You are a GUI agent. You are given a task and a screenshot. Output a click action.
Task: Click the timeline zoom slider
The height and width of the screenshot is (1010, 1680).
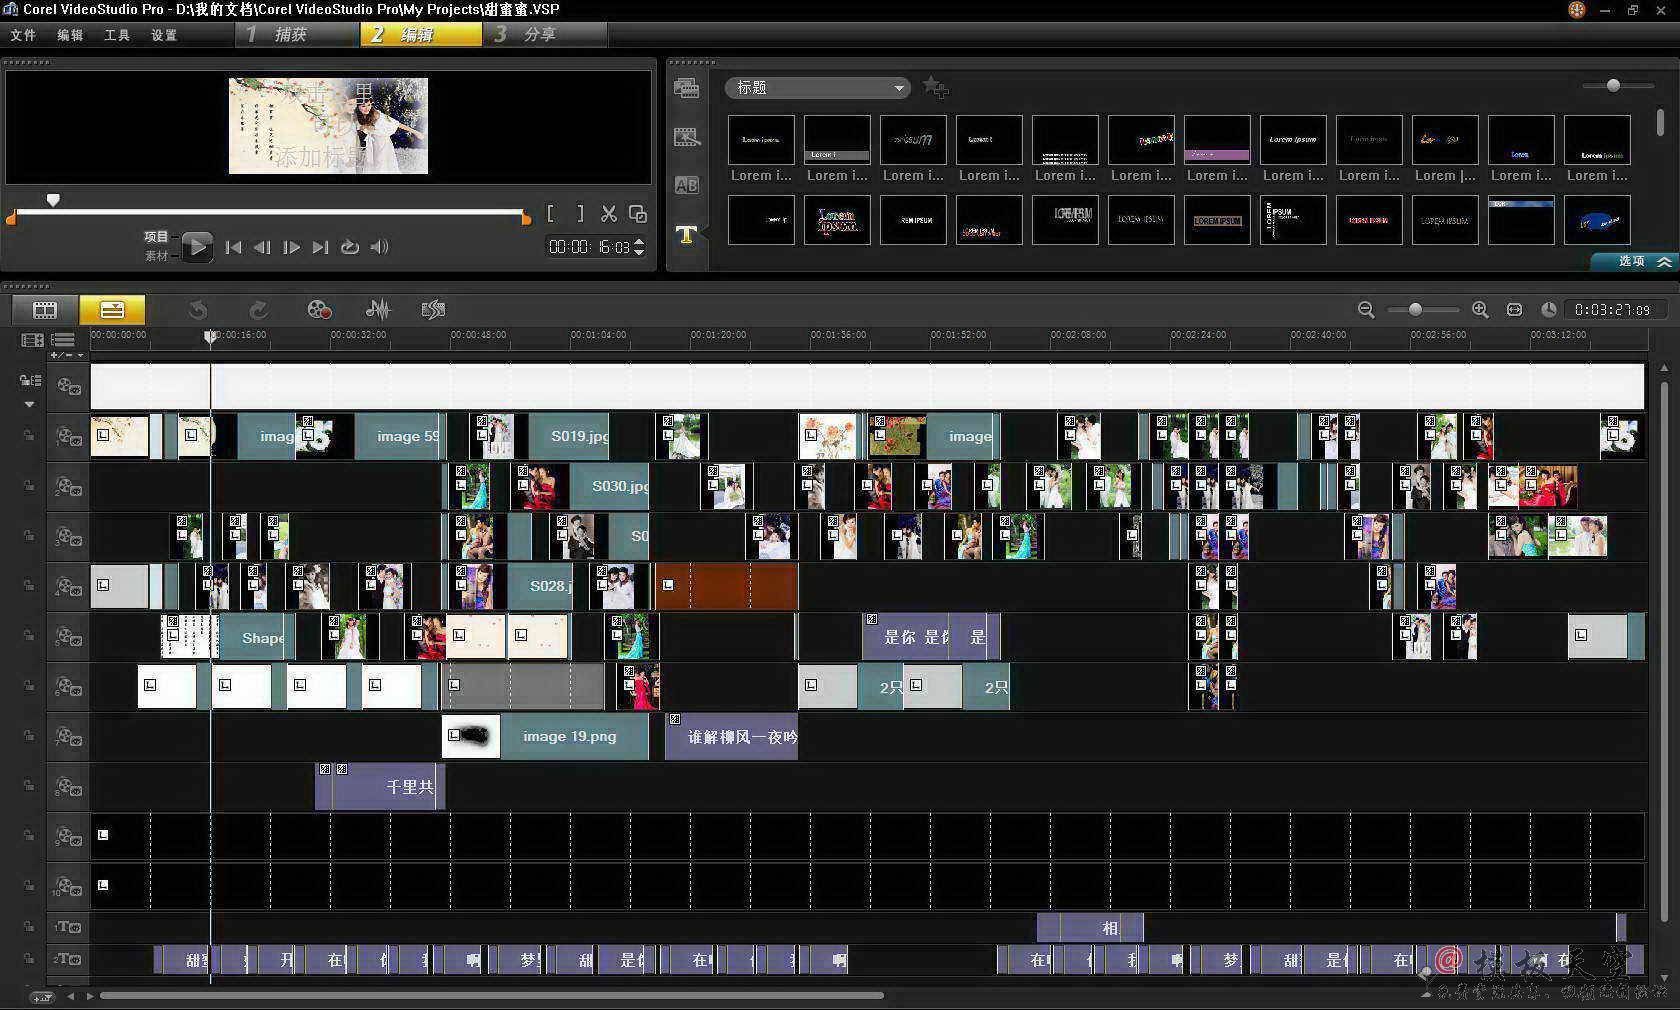pos(1415,310)
